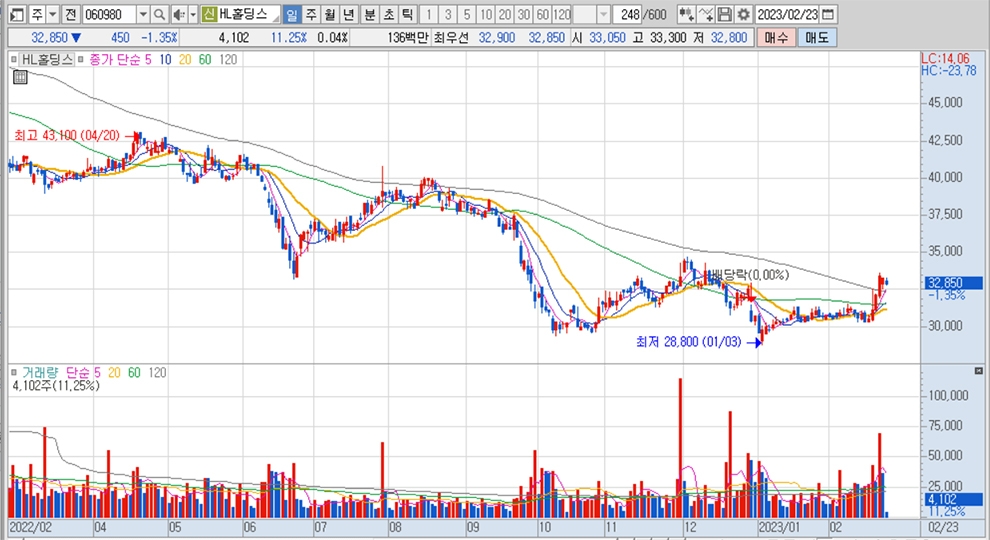990x540 pixels.
Task: Toggle HL홀딩스 price series marker box
Action: coord(15,60)
